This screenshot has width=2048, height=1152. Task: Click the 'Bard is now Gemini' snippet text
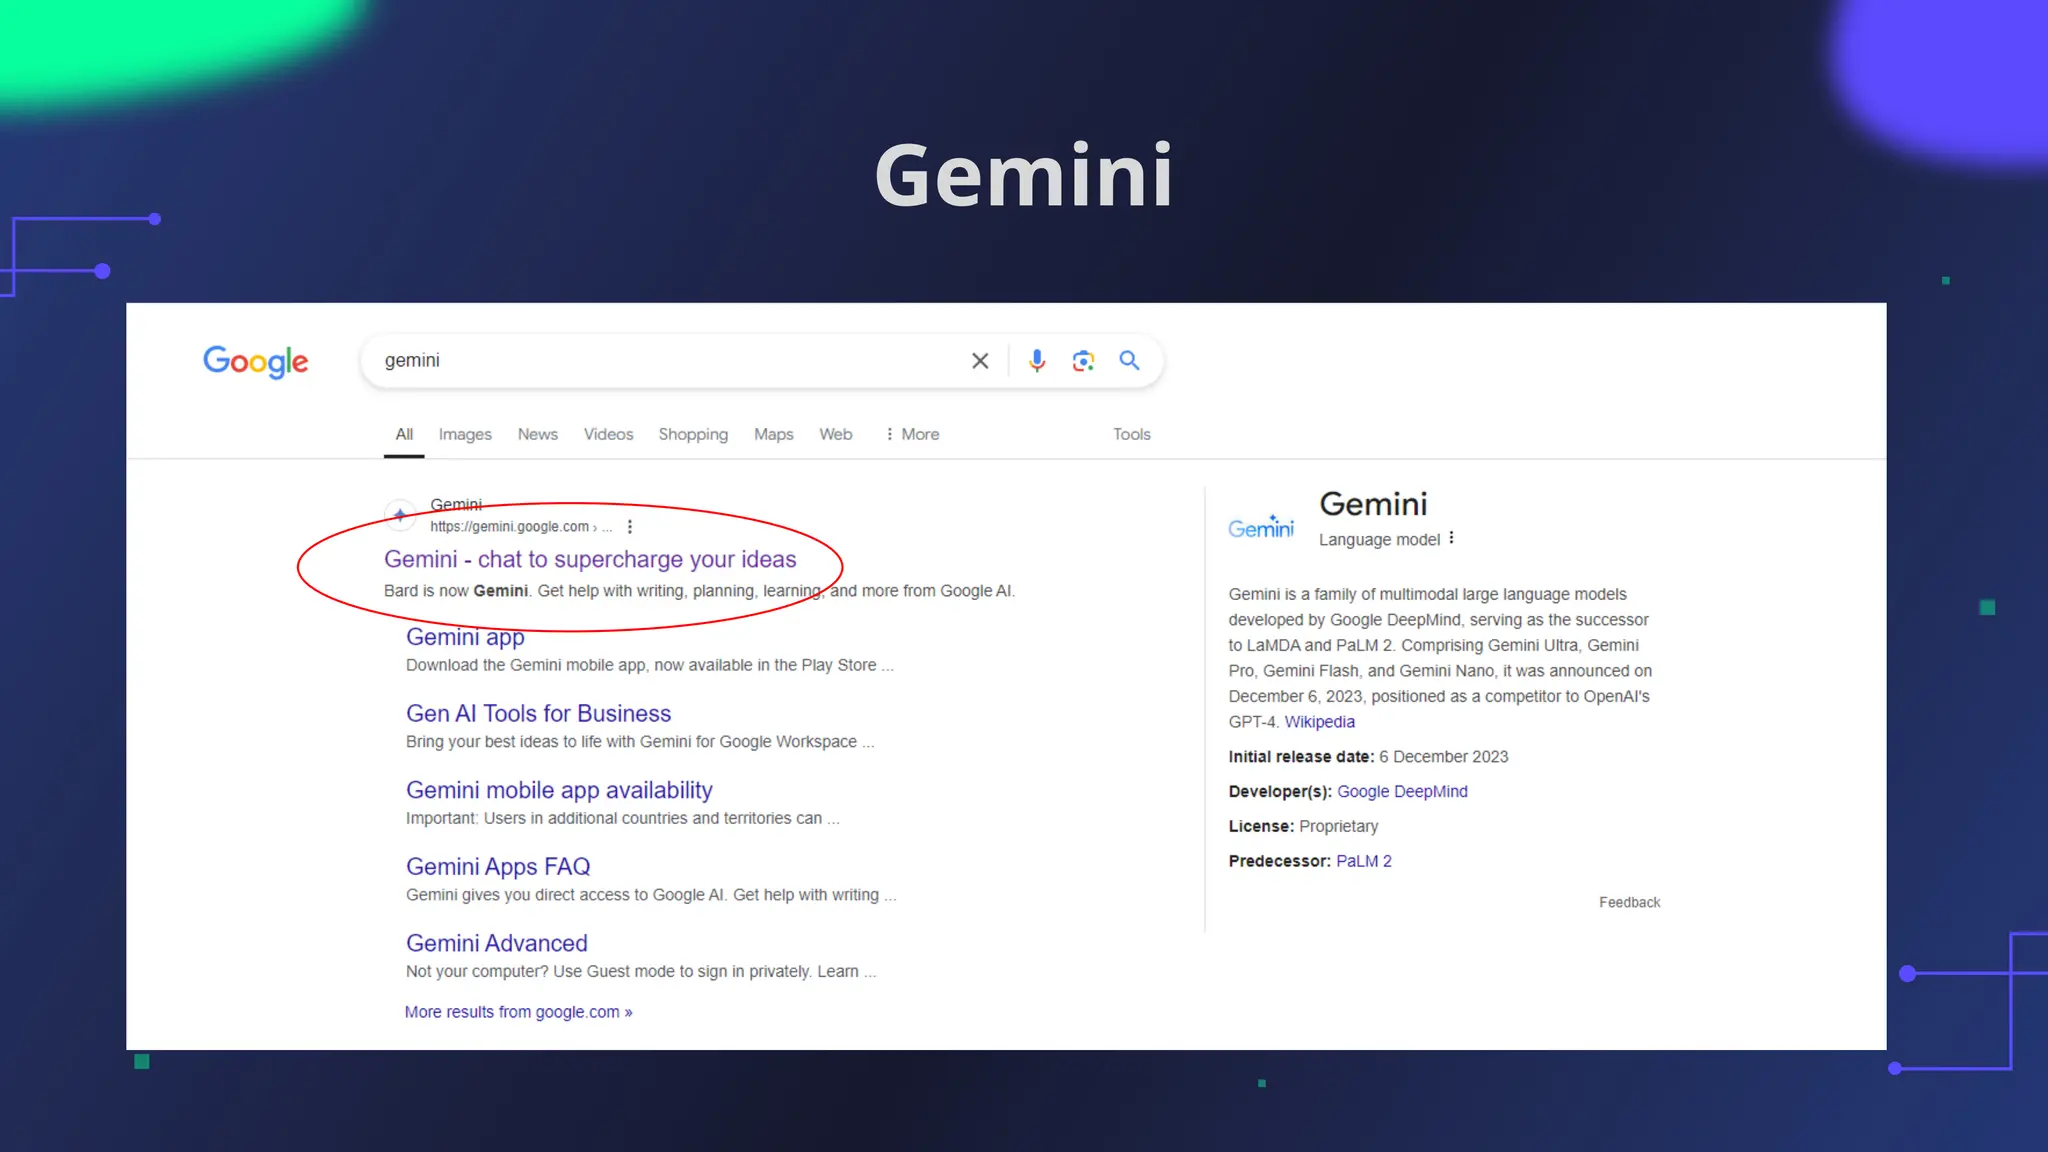click(699, 591)
